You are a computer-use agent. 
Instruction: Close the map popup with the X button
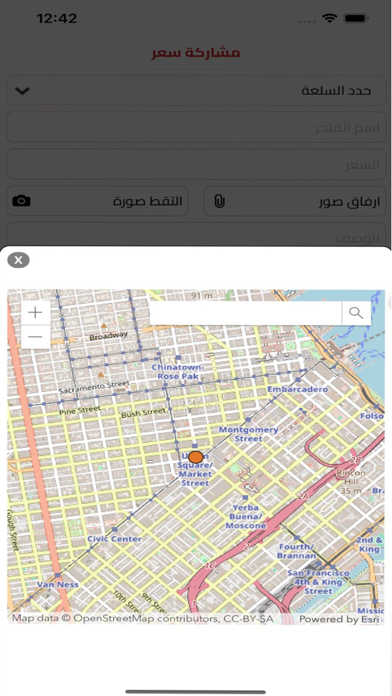(x=18, y=260)
